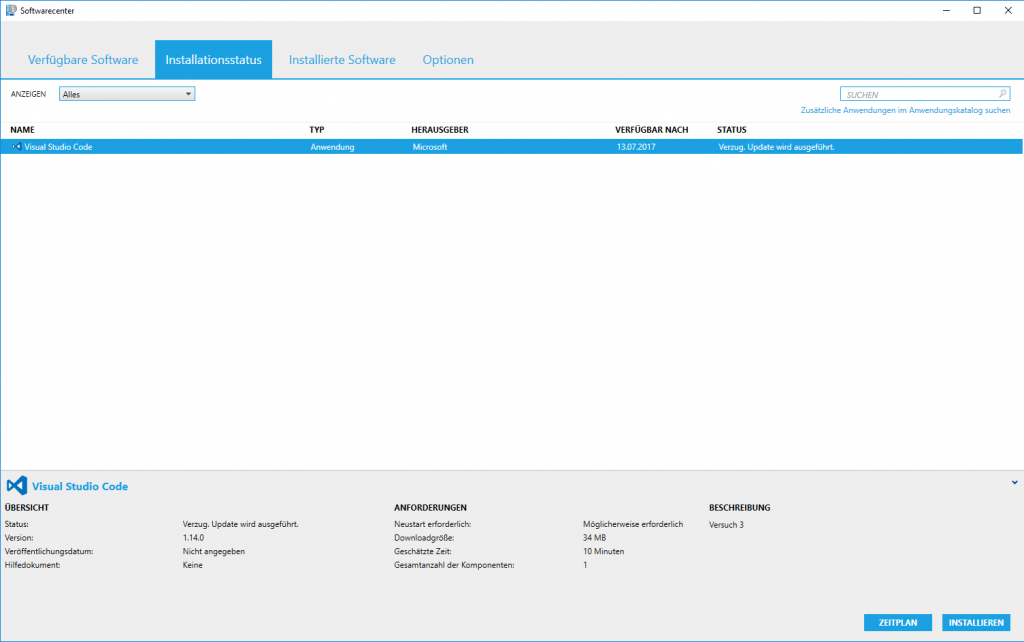The width and height of the screenshot is (1024, 642).
Task: Go to the Optionen tab
Action: (x=448, y=59)
